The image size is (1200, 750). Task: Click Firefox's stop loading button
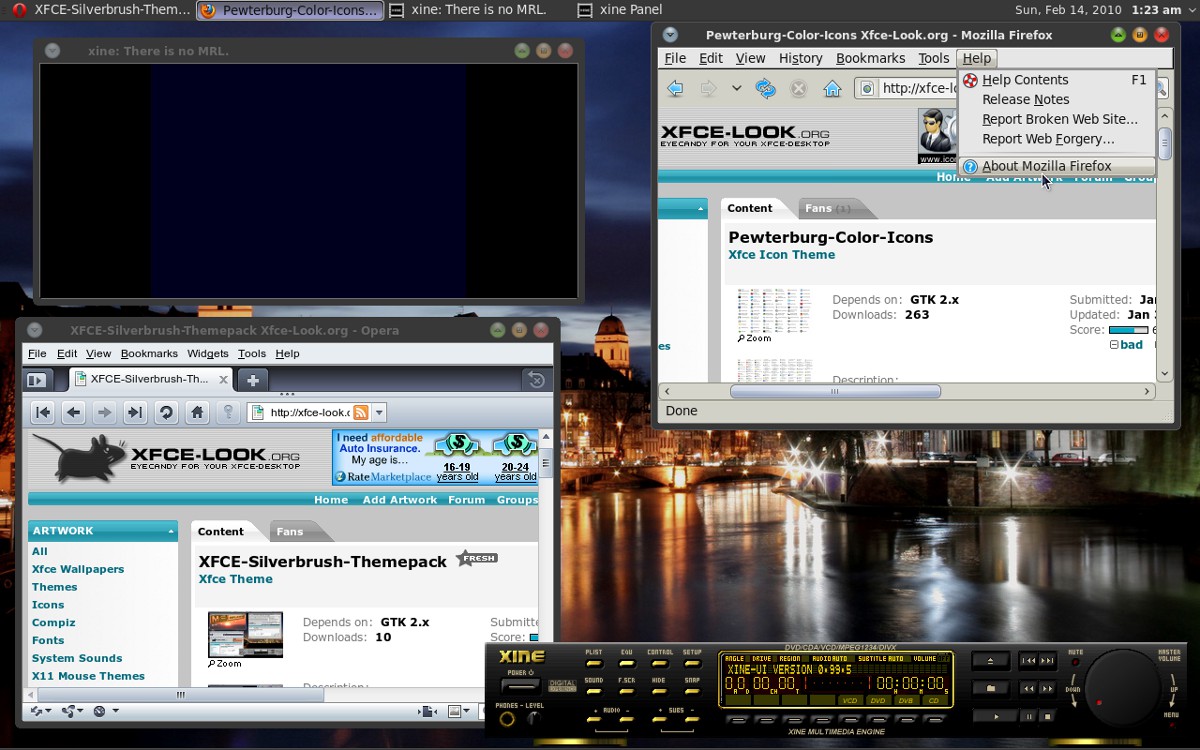pyautogui.click(x=798, y=88)
